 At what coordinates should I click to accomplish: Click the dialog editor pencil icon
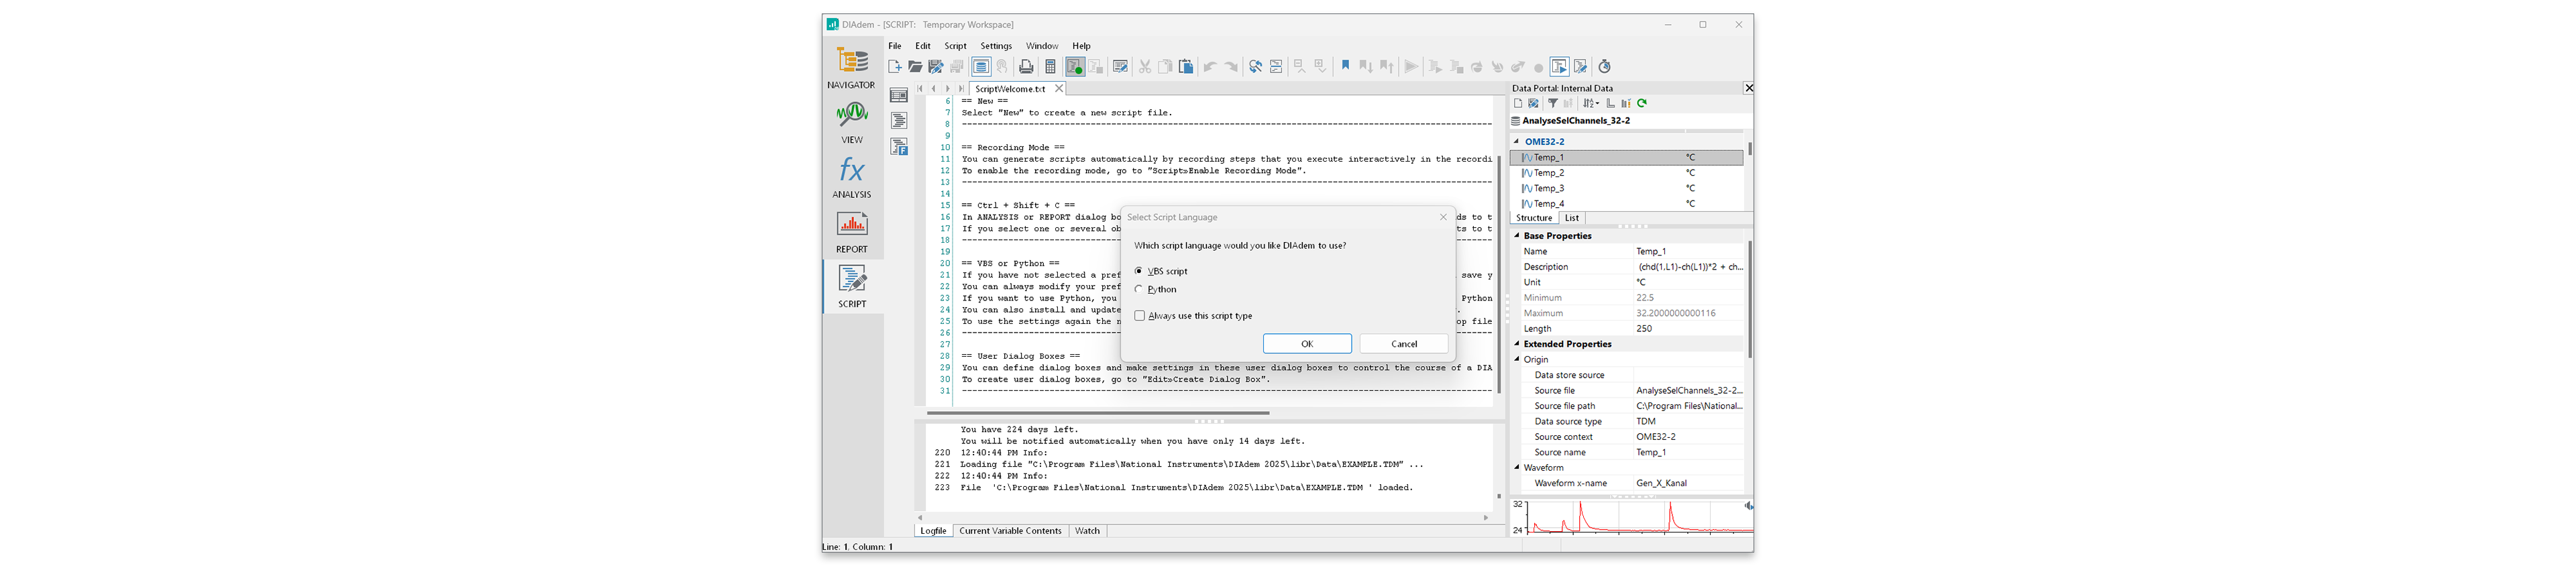point(1121,67)
